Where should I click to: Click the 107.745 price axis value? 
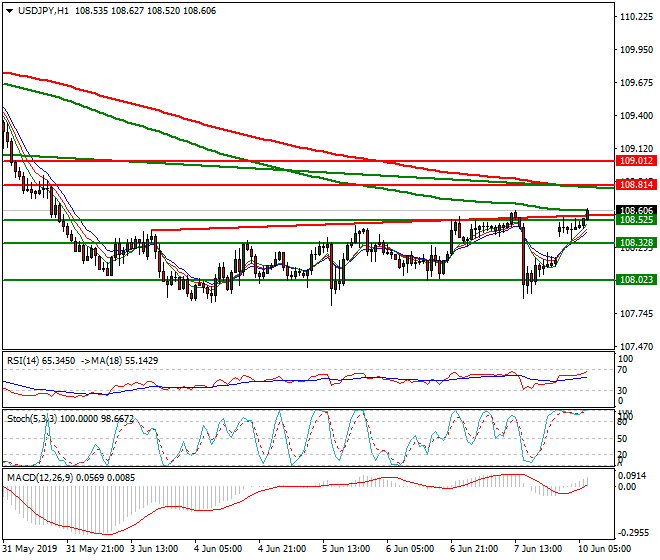pyautogui.click(x=636, y=314)
